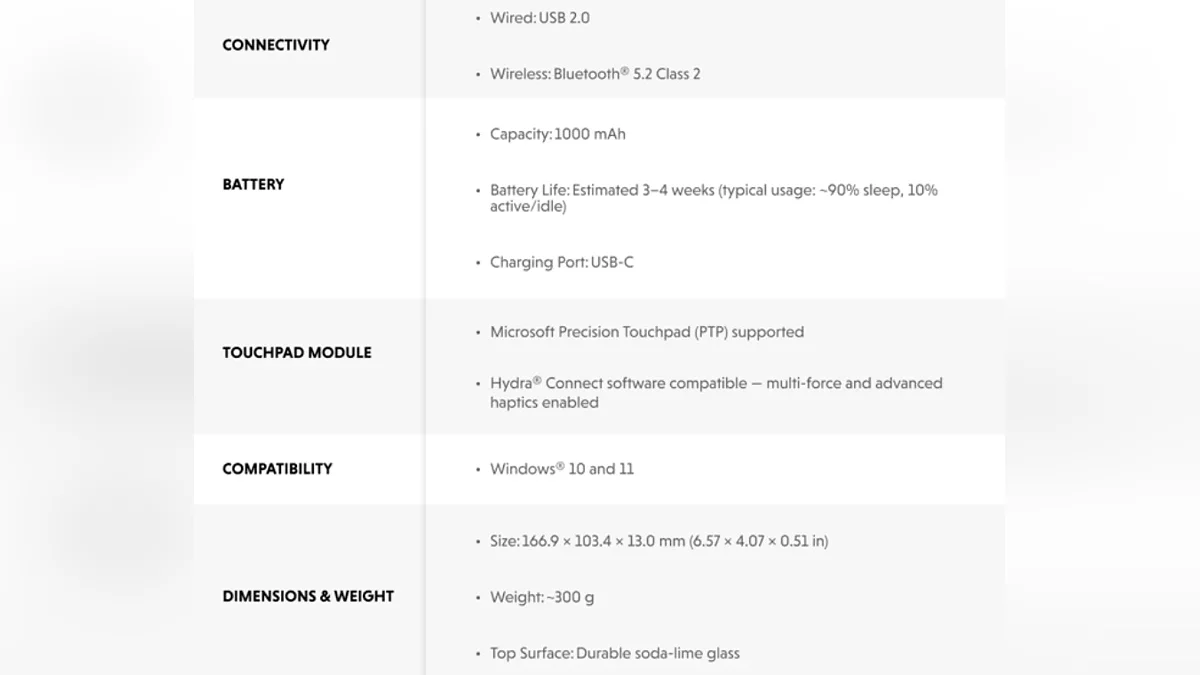Click the CONNECTIVITY row heading

(275, 45)
